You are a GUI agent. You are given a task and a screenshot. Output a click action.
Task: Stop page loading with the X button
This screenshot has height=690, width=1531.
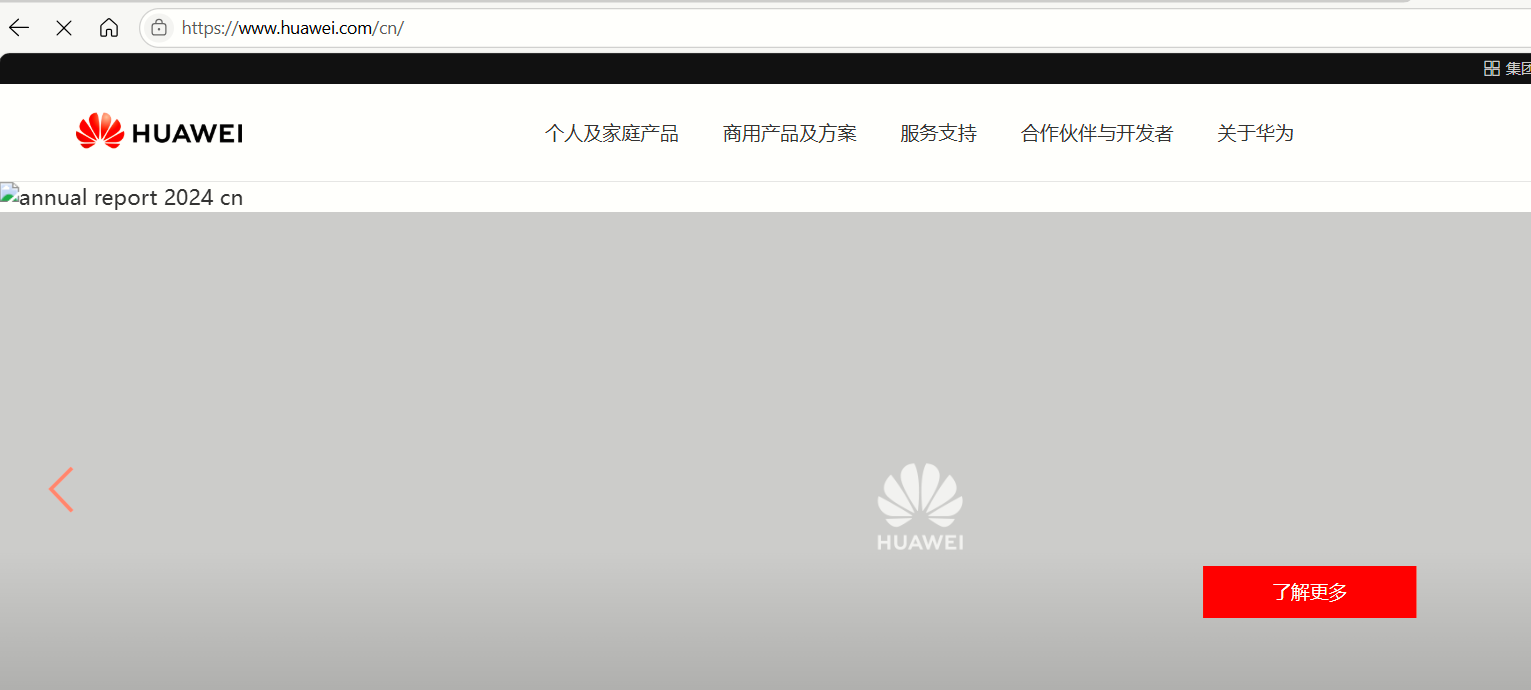64,28
